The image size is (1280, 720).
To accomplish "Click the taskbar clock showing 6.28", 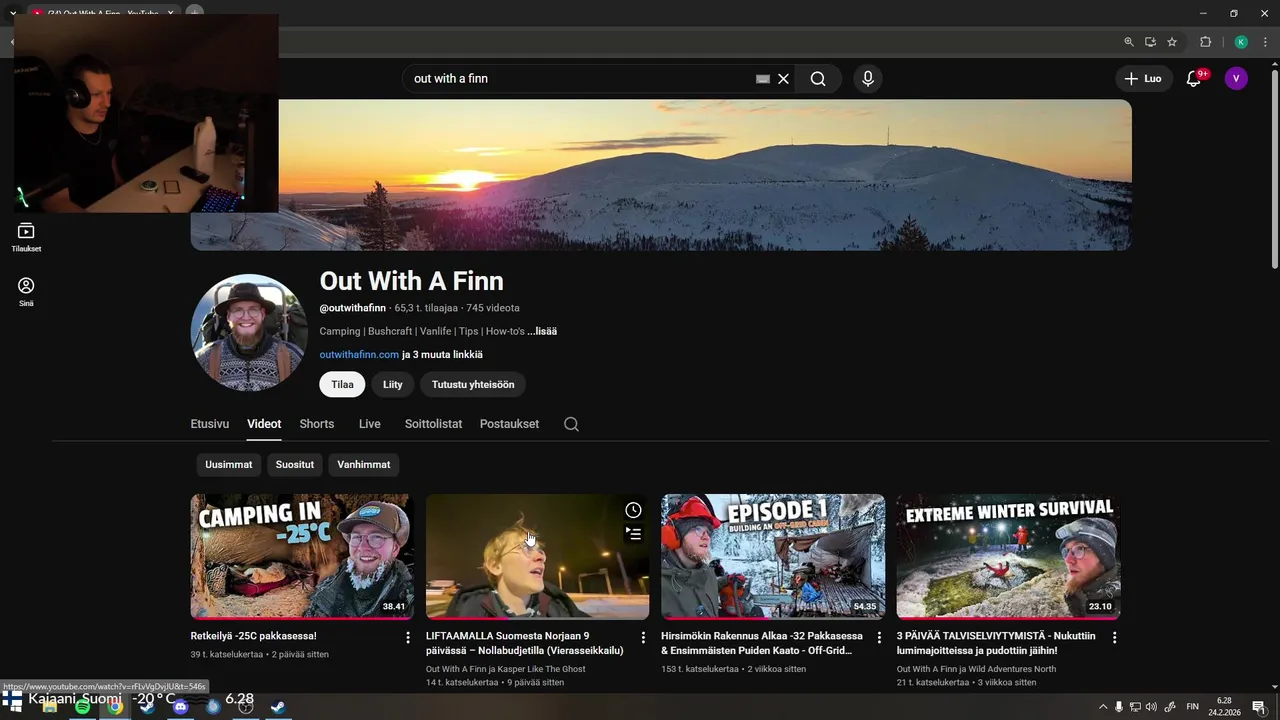I will click(1225, 707).
